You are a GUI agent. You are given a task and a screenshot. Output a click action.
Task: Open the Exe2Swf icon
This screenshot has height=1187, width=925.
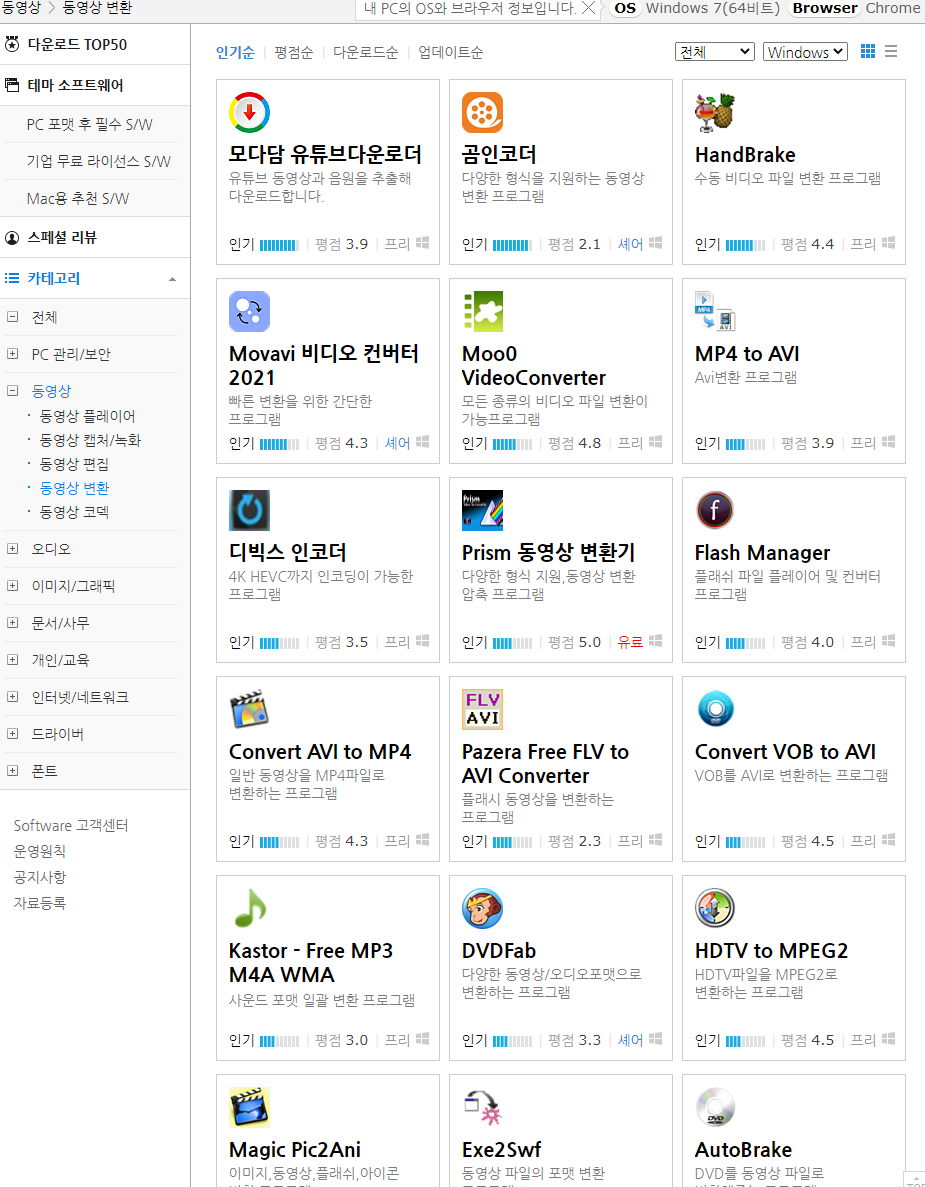point(482,1108)
